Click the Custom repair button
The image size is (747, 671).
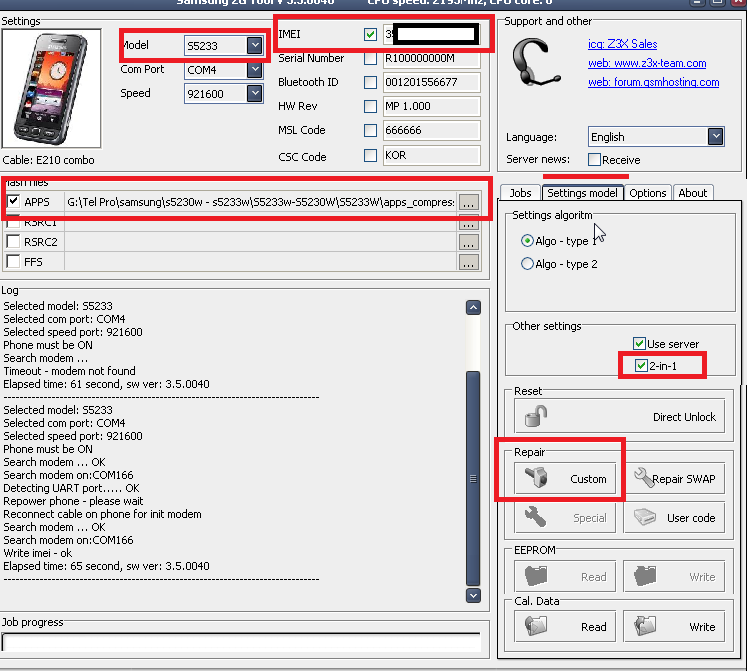coord(565,478)
